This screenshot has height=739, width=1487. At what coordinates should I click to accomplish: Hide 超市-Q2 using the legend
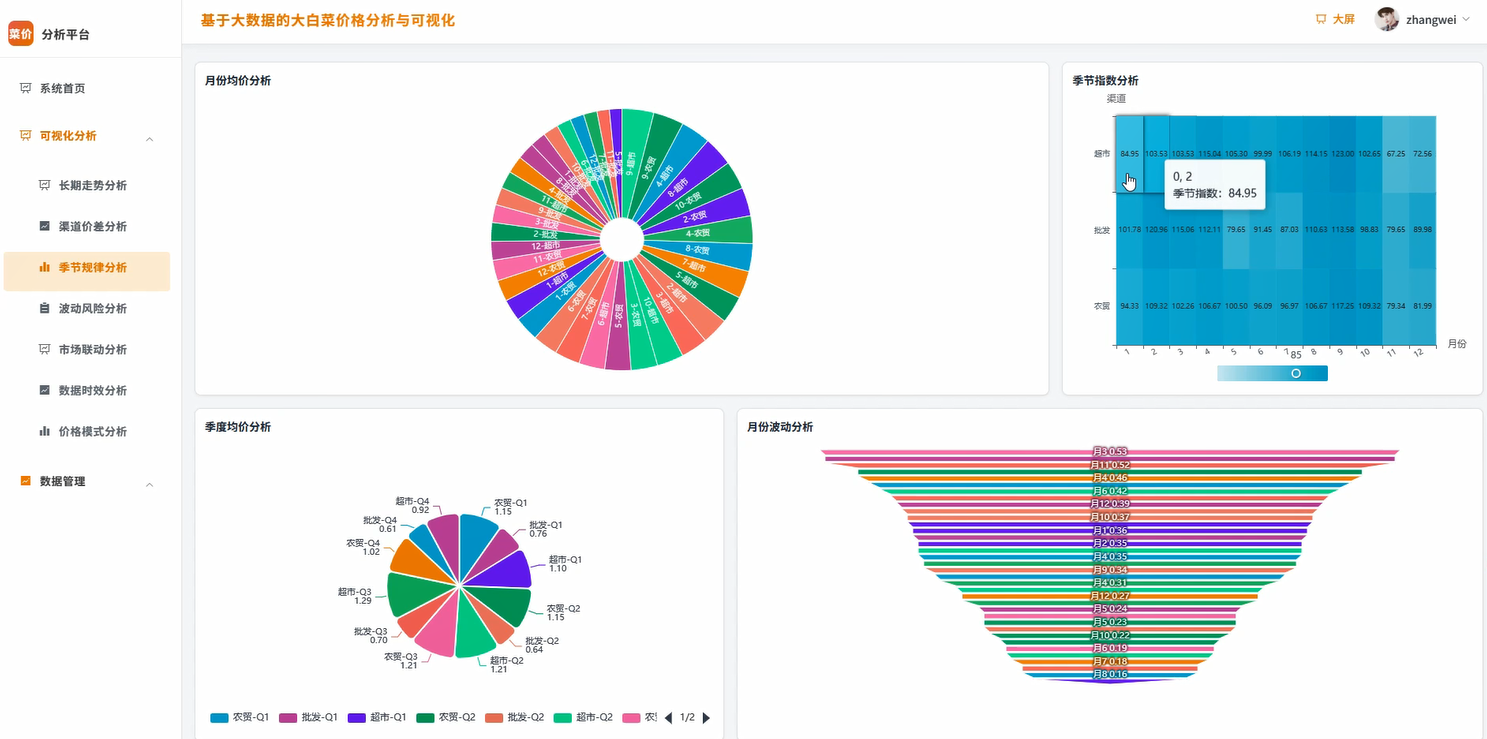(583, 717)
